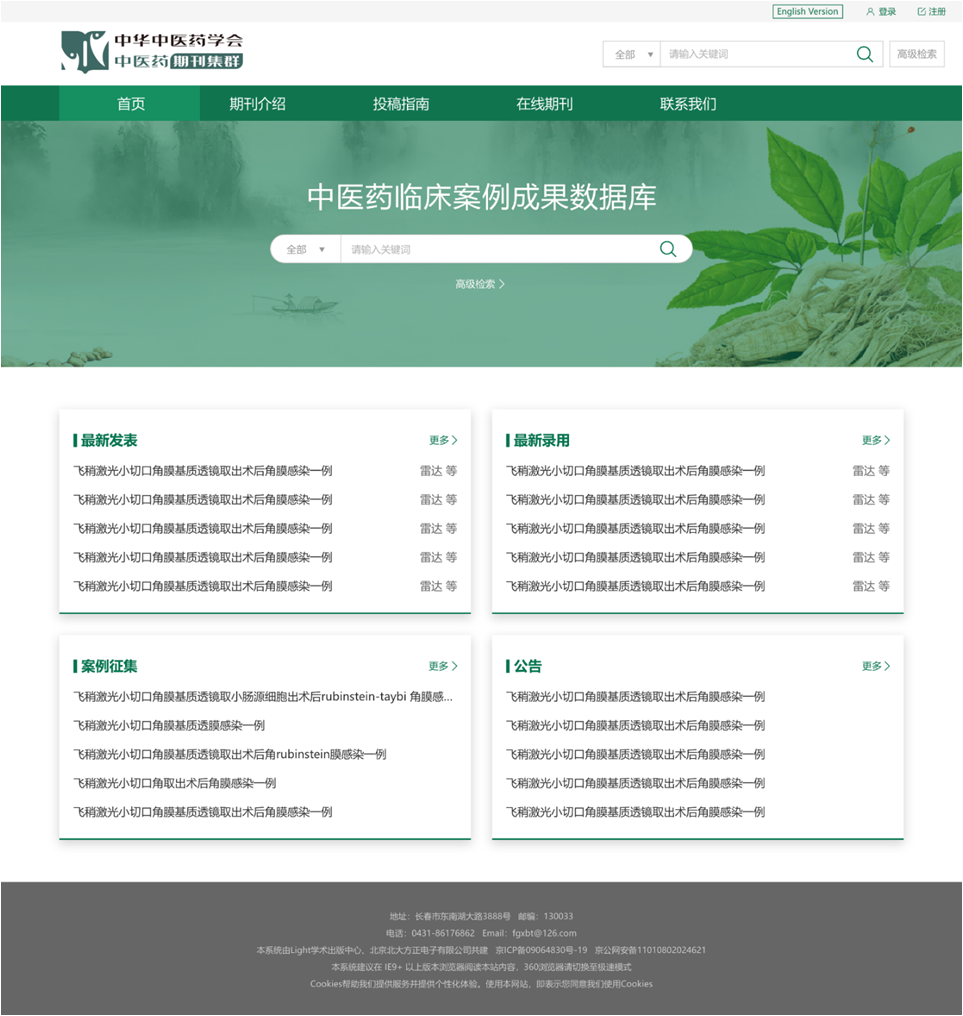Go to 投稿指南 in navigation bar

401,104
